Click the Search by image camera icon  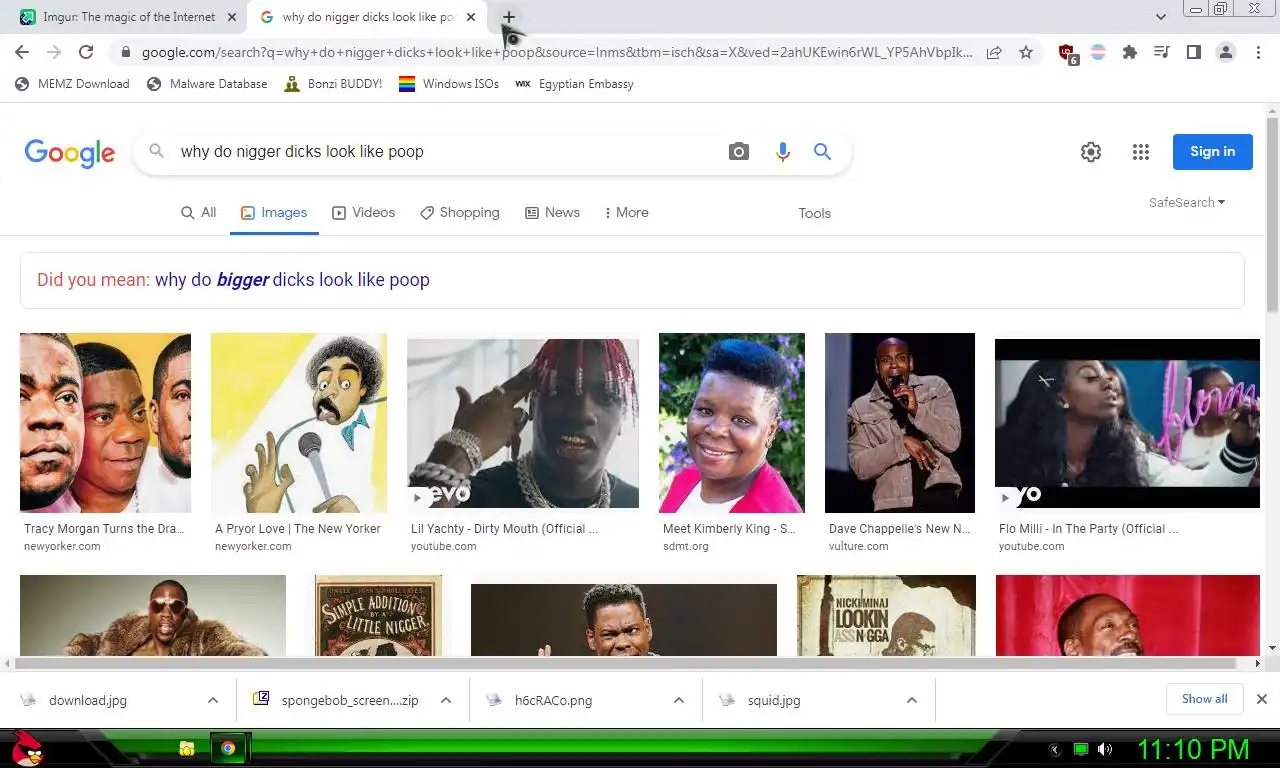pyautogui.click(x=739, y=151)
